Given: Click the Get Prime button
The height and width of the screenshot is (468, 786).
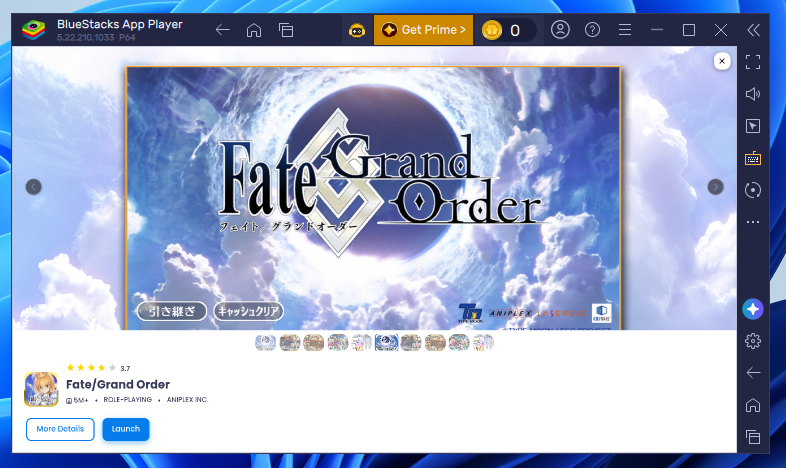Looking at the screenshot, I should (423, 30).
